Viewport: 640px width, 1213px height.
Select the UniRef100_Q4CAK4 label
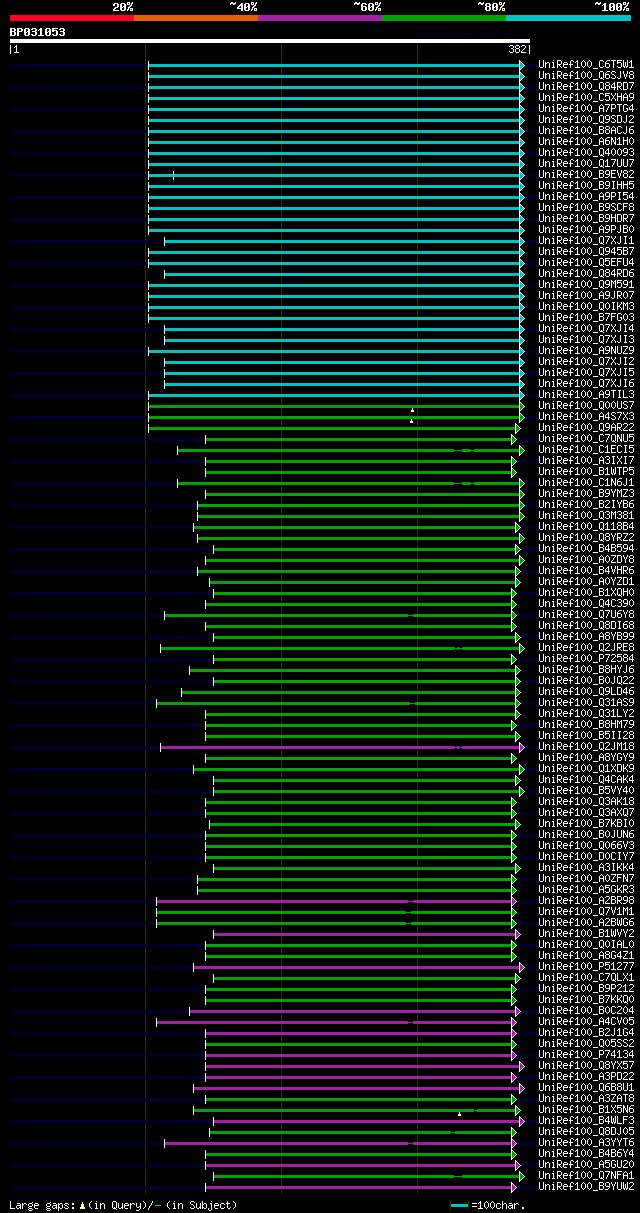(x=586, y=779)
